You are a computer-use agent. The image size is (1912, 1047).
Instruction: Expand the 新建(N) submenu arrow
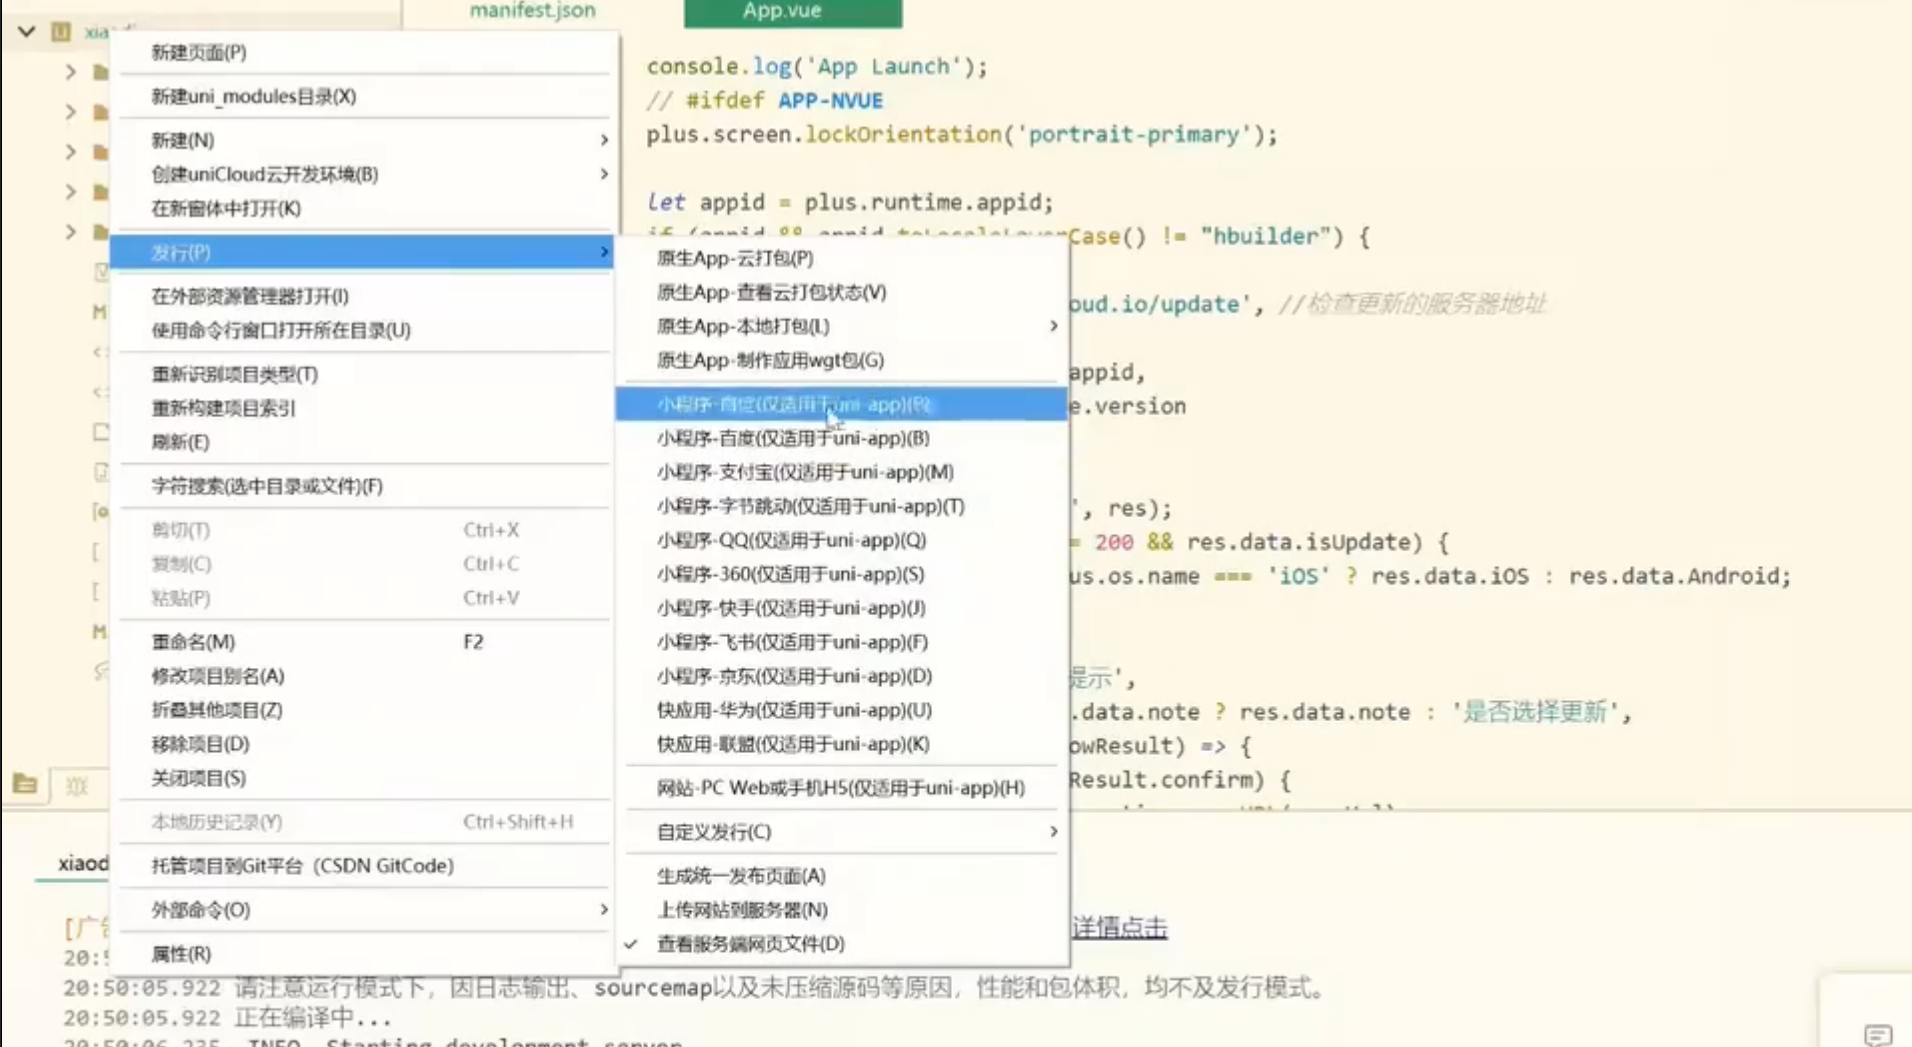pos(603,140)
